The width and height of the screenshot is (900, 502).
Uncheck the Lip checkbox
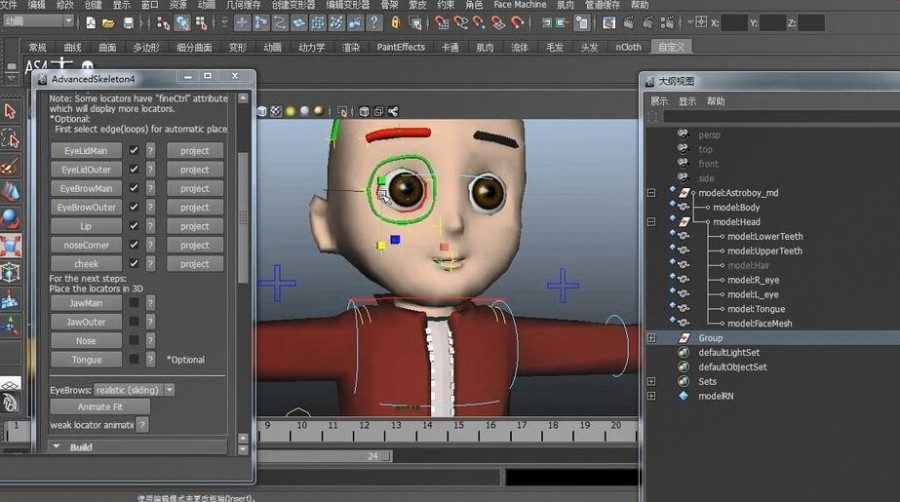134,226
